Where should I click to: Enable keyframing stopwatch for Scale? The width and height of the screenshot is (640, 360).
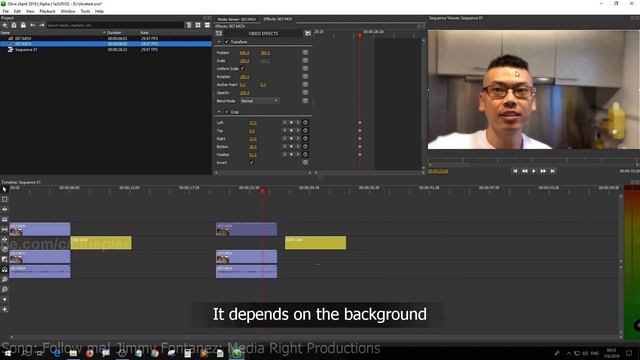(x=305, y=60)
